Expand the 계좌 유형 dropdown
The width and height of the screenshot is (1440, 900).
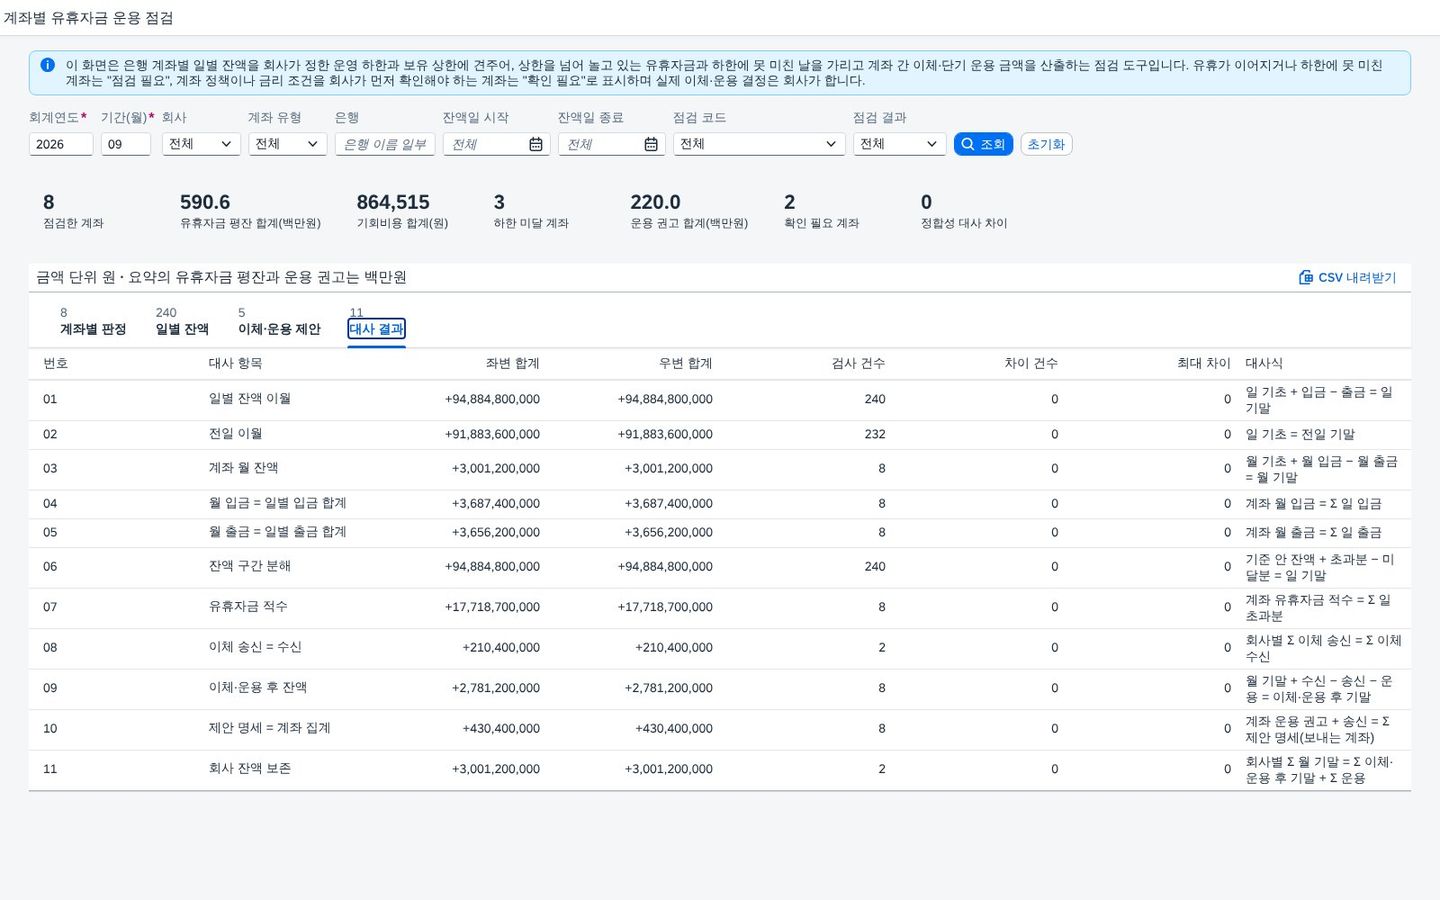pyautogui.click(x=287, y=144)
